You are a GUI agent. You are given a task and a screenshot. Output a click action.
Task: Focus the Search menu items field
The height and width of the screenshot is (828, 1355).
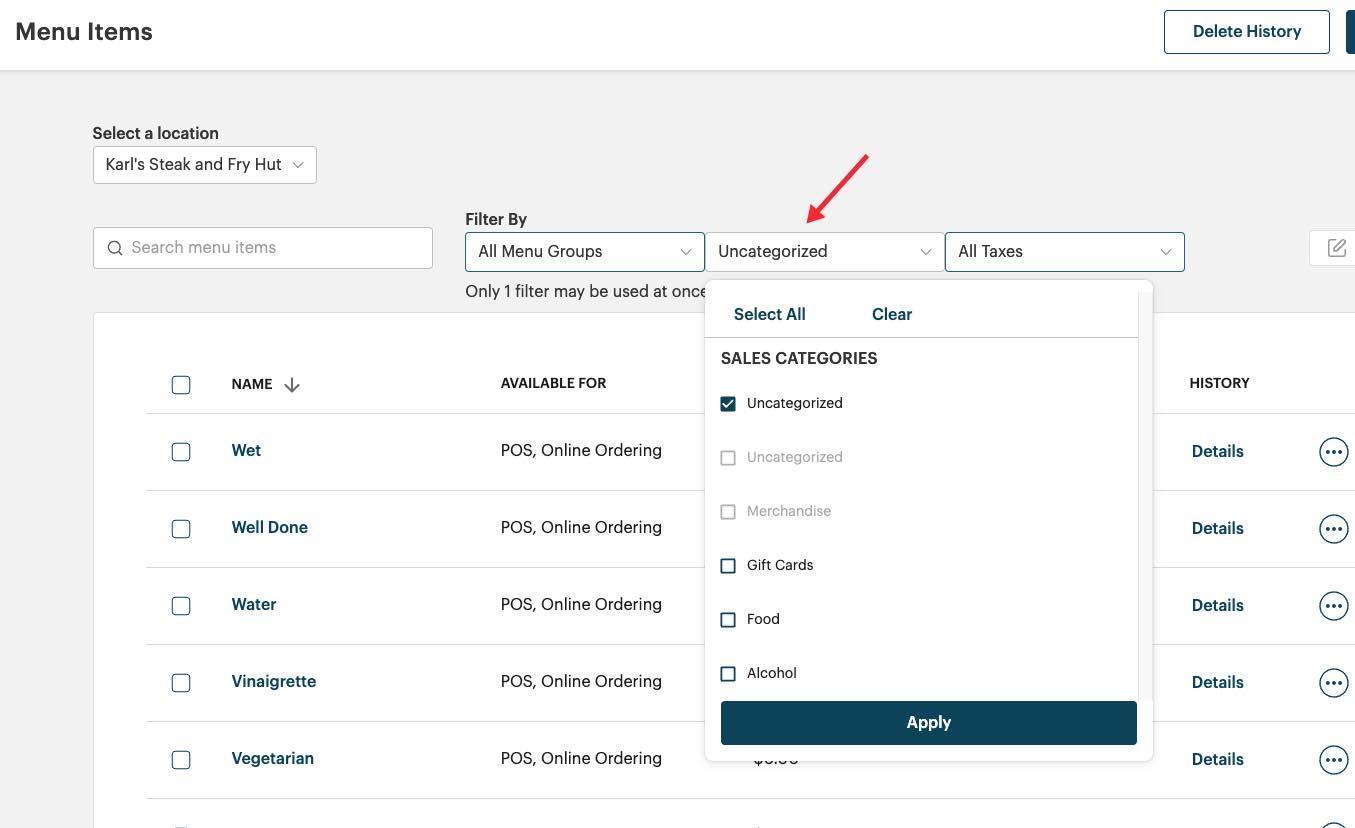(275, 248)
